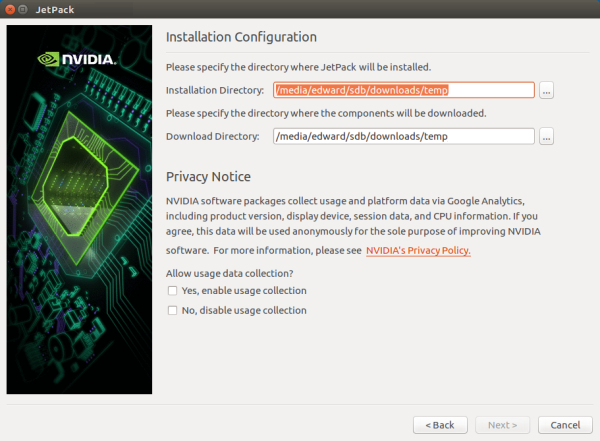Open the browse button for Download Directory
This screenshot has width=600, height=441.
(x=546, y=137)
